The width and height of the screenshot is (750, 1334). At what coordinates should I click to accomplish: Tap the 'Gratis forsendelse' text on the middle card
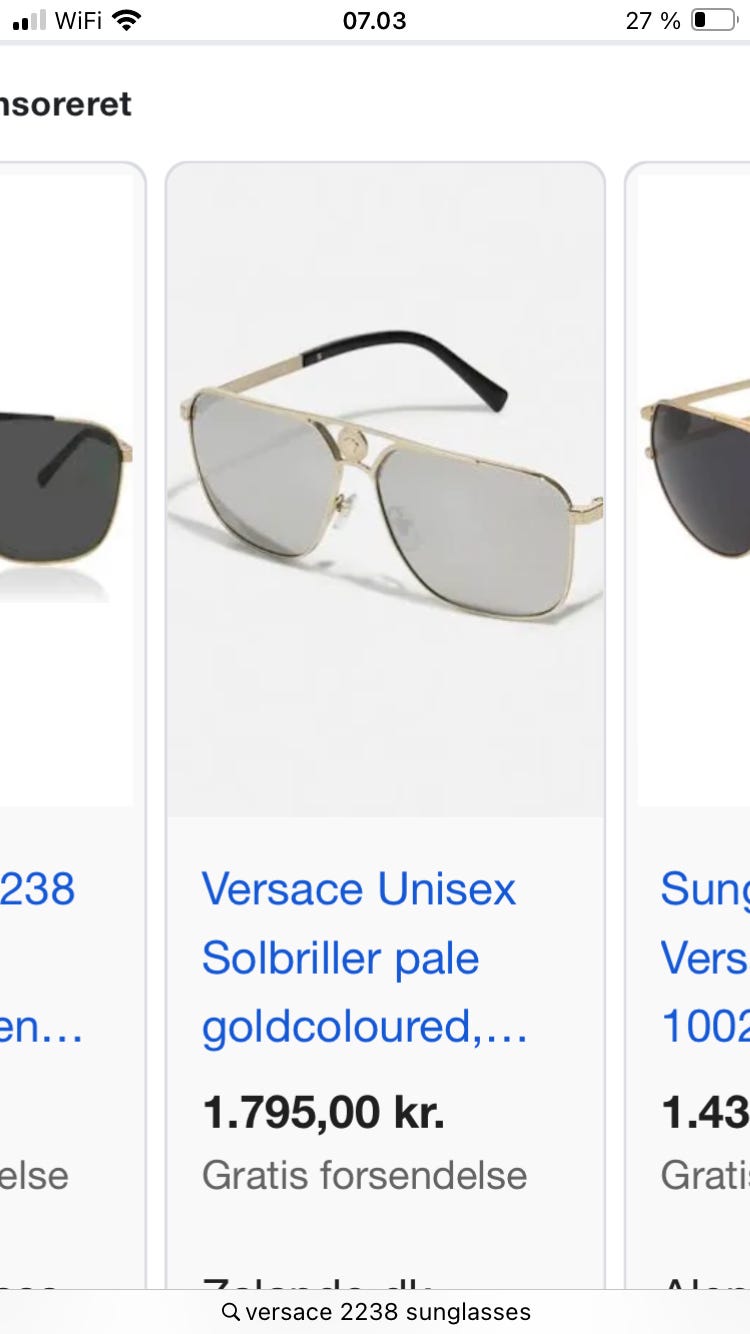pyautogui.click(x=364, y=1175)
